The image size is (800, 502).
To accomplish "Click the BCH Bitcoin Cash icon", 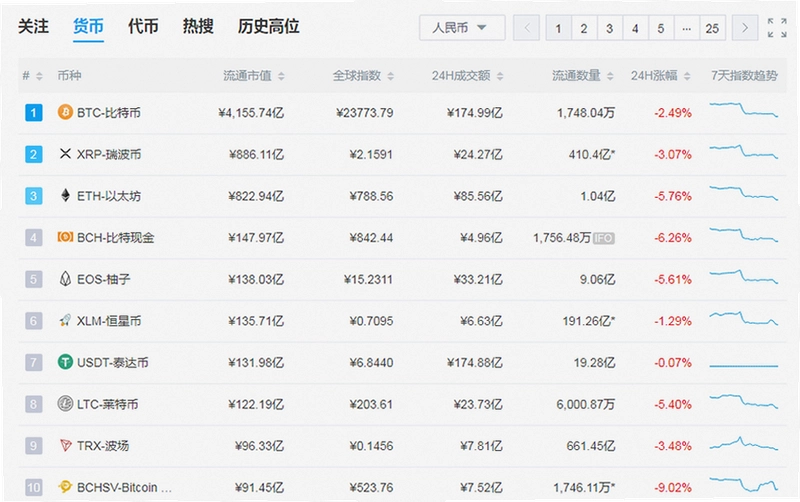I will pyautogui.click(x=65, y=237).
